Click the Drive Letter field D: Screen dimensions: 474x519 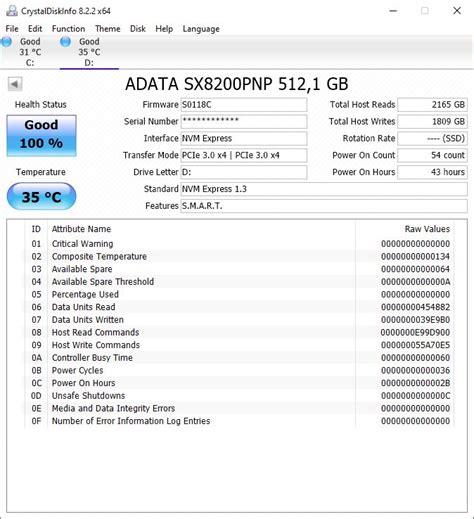(x=244, y=172)
